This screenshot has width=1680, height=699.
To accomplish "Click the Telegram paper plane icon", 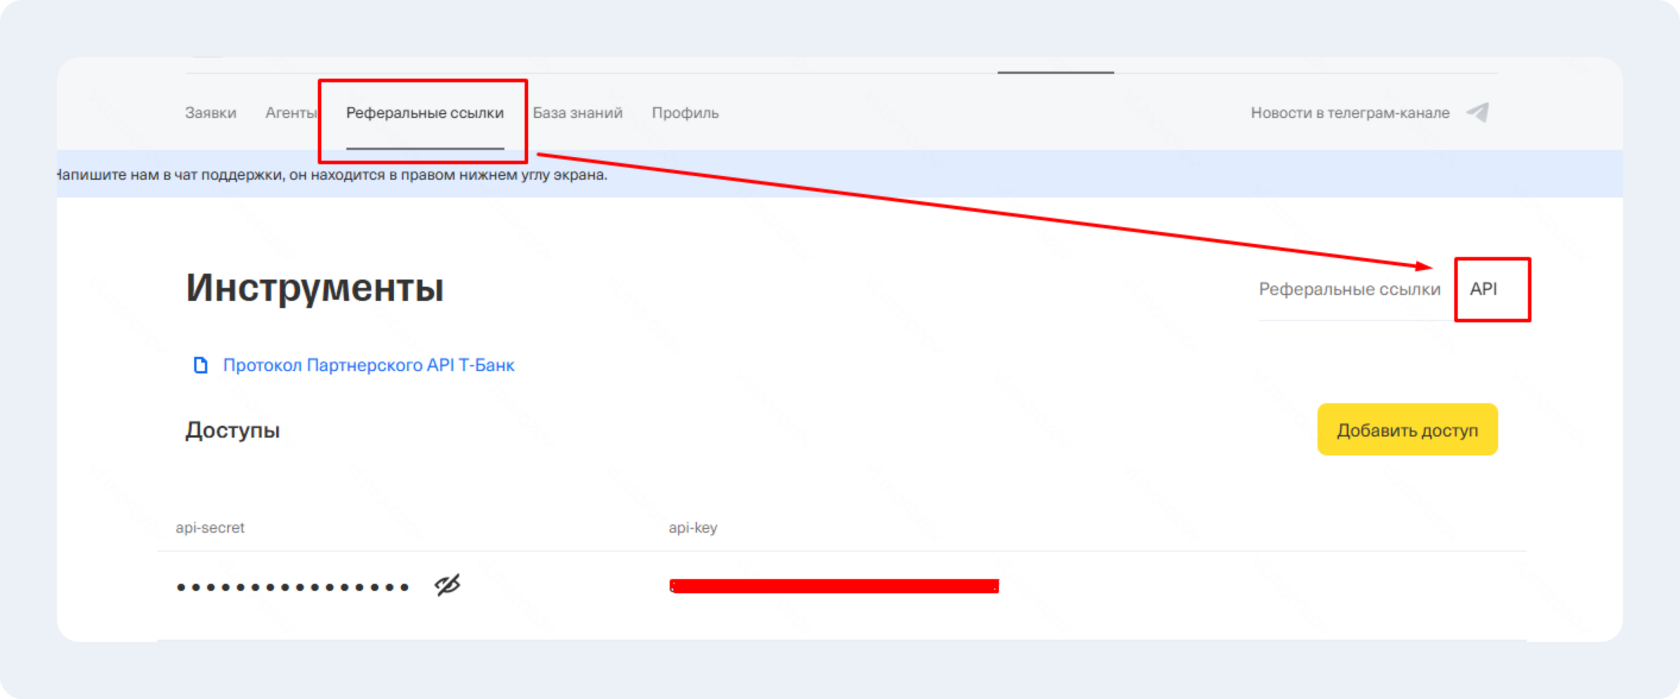I will click(x=1477, y=113).
